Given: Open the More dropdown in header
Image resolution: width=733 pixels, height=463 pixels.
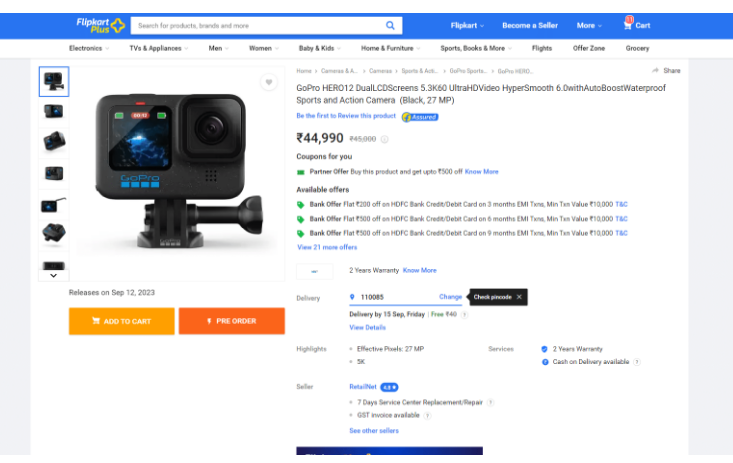Looking at the screenshot, I should coord(589,26).
